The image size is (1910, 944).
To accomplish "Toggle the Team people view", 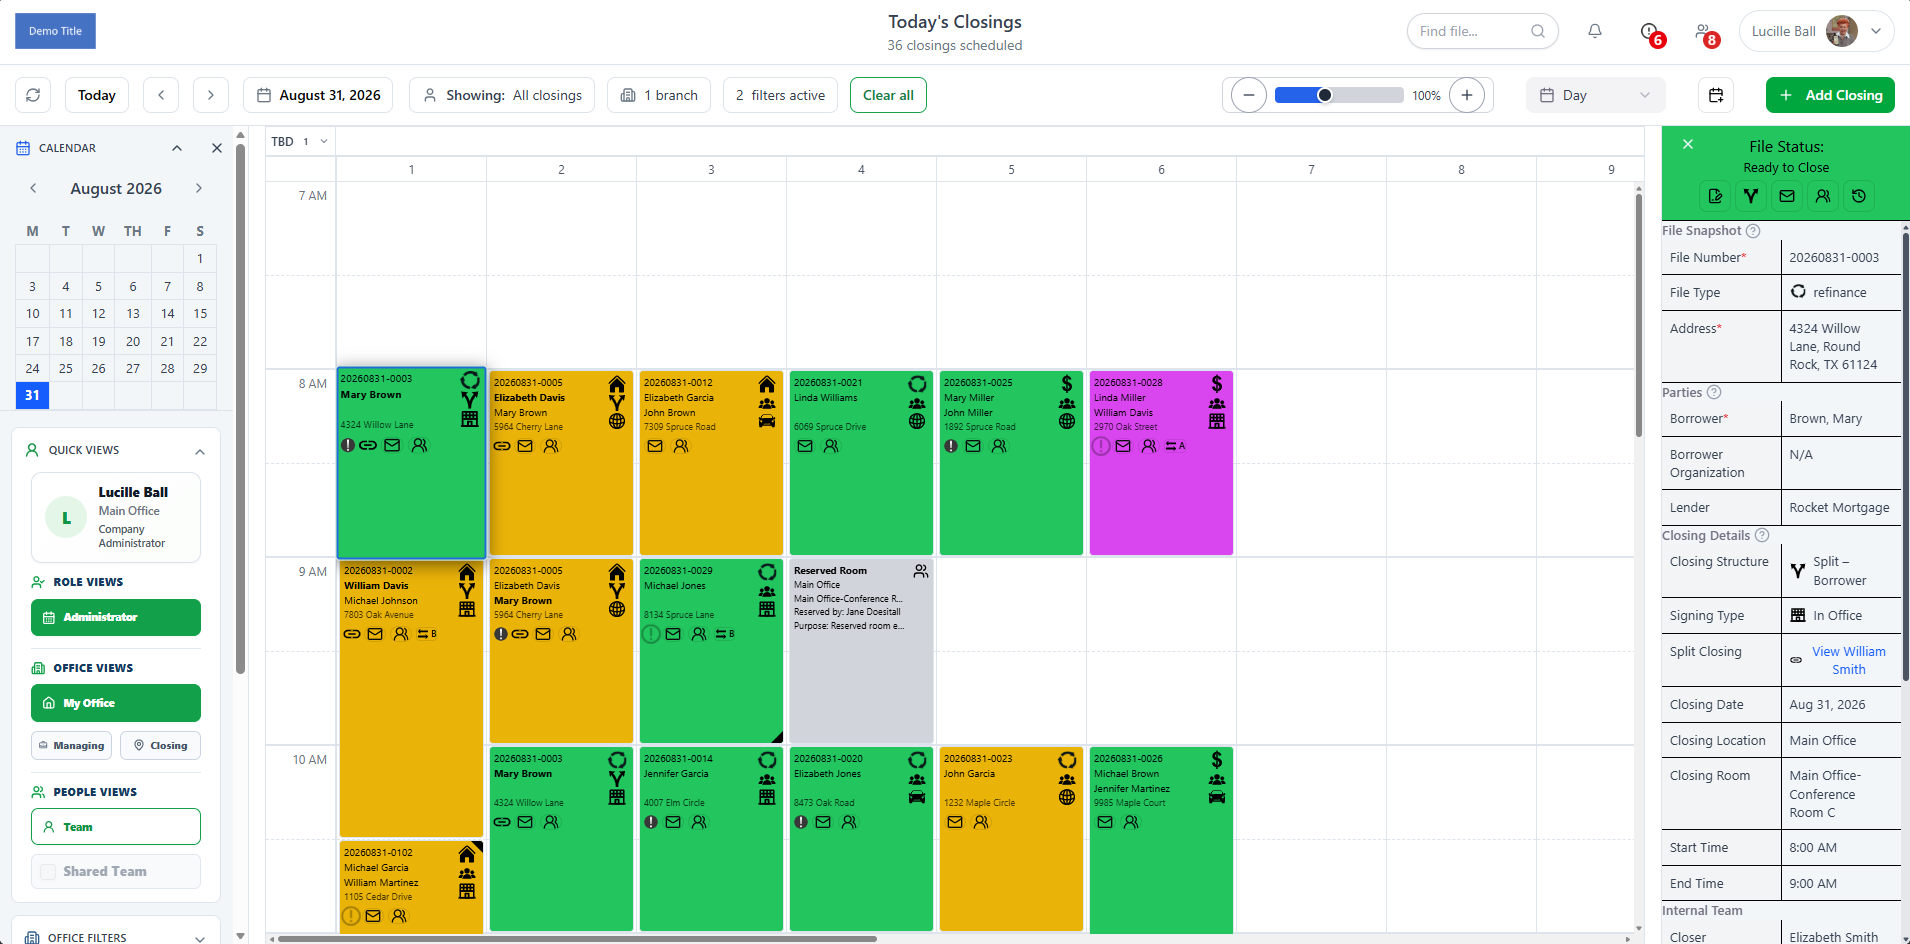I will pos(116,827).
